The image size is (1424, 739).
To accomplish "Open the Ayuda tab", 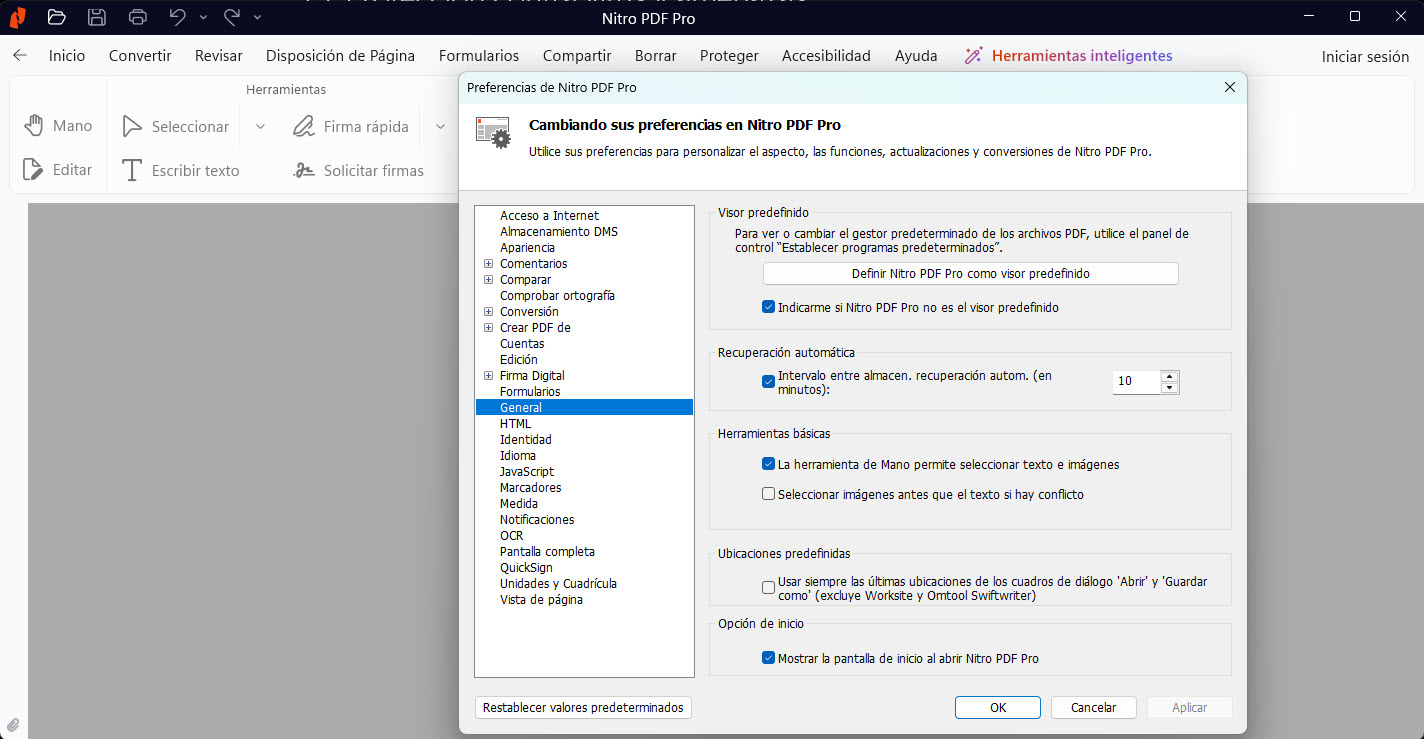I will [916, 56].
